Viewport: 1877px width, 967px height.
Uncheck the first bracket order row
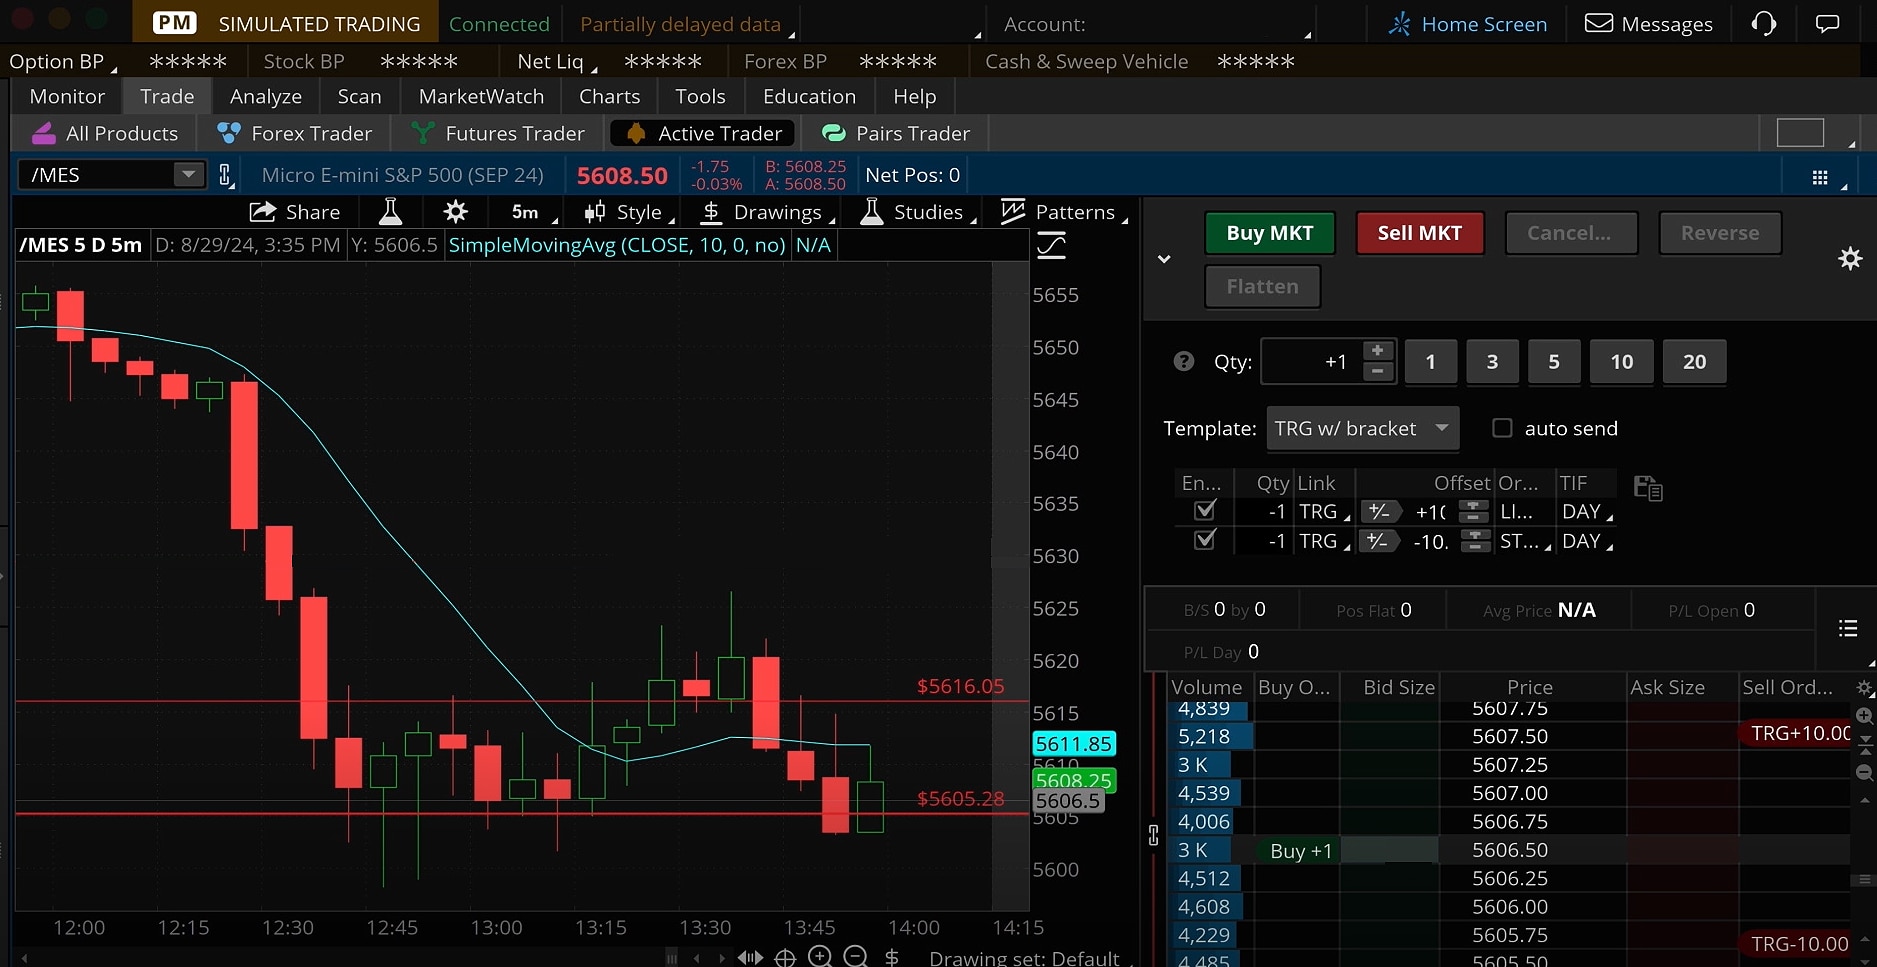[1204, 510]
